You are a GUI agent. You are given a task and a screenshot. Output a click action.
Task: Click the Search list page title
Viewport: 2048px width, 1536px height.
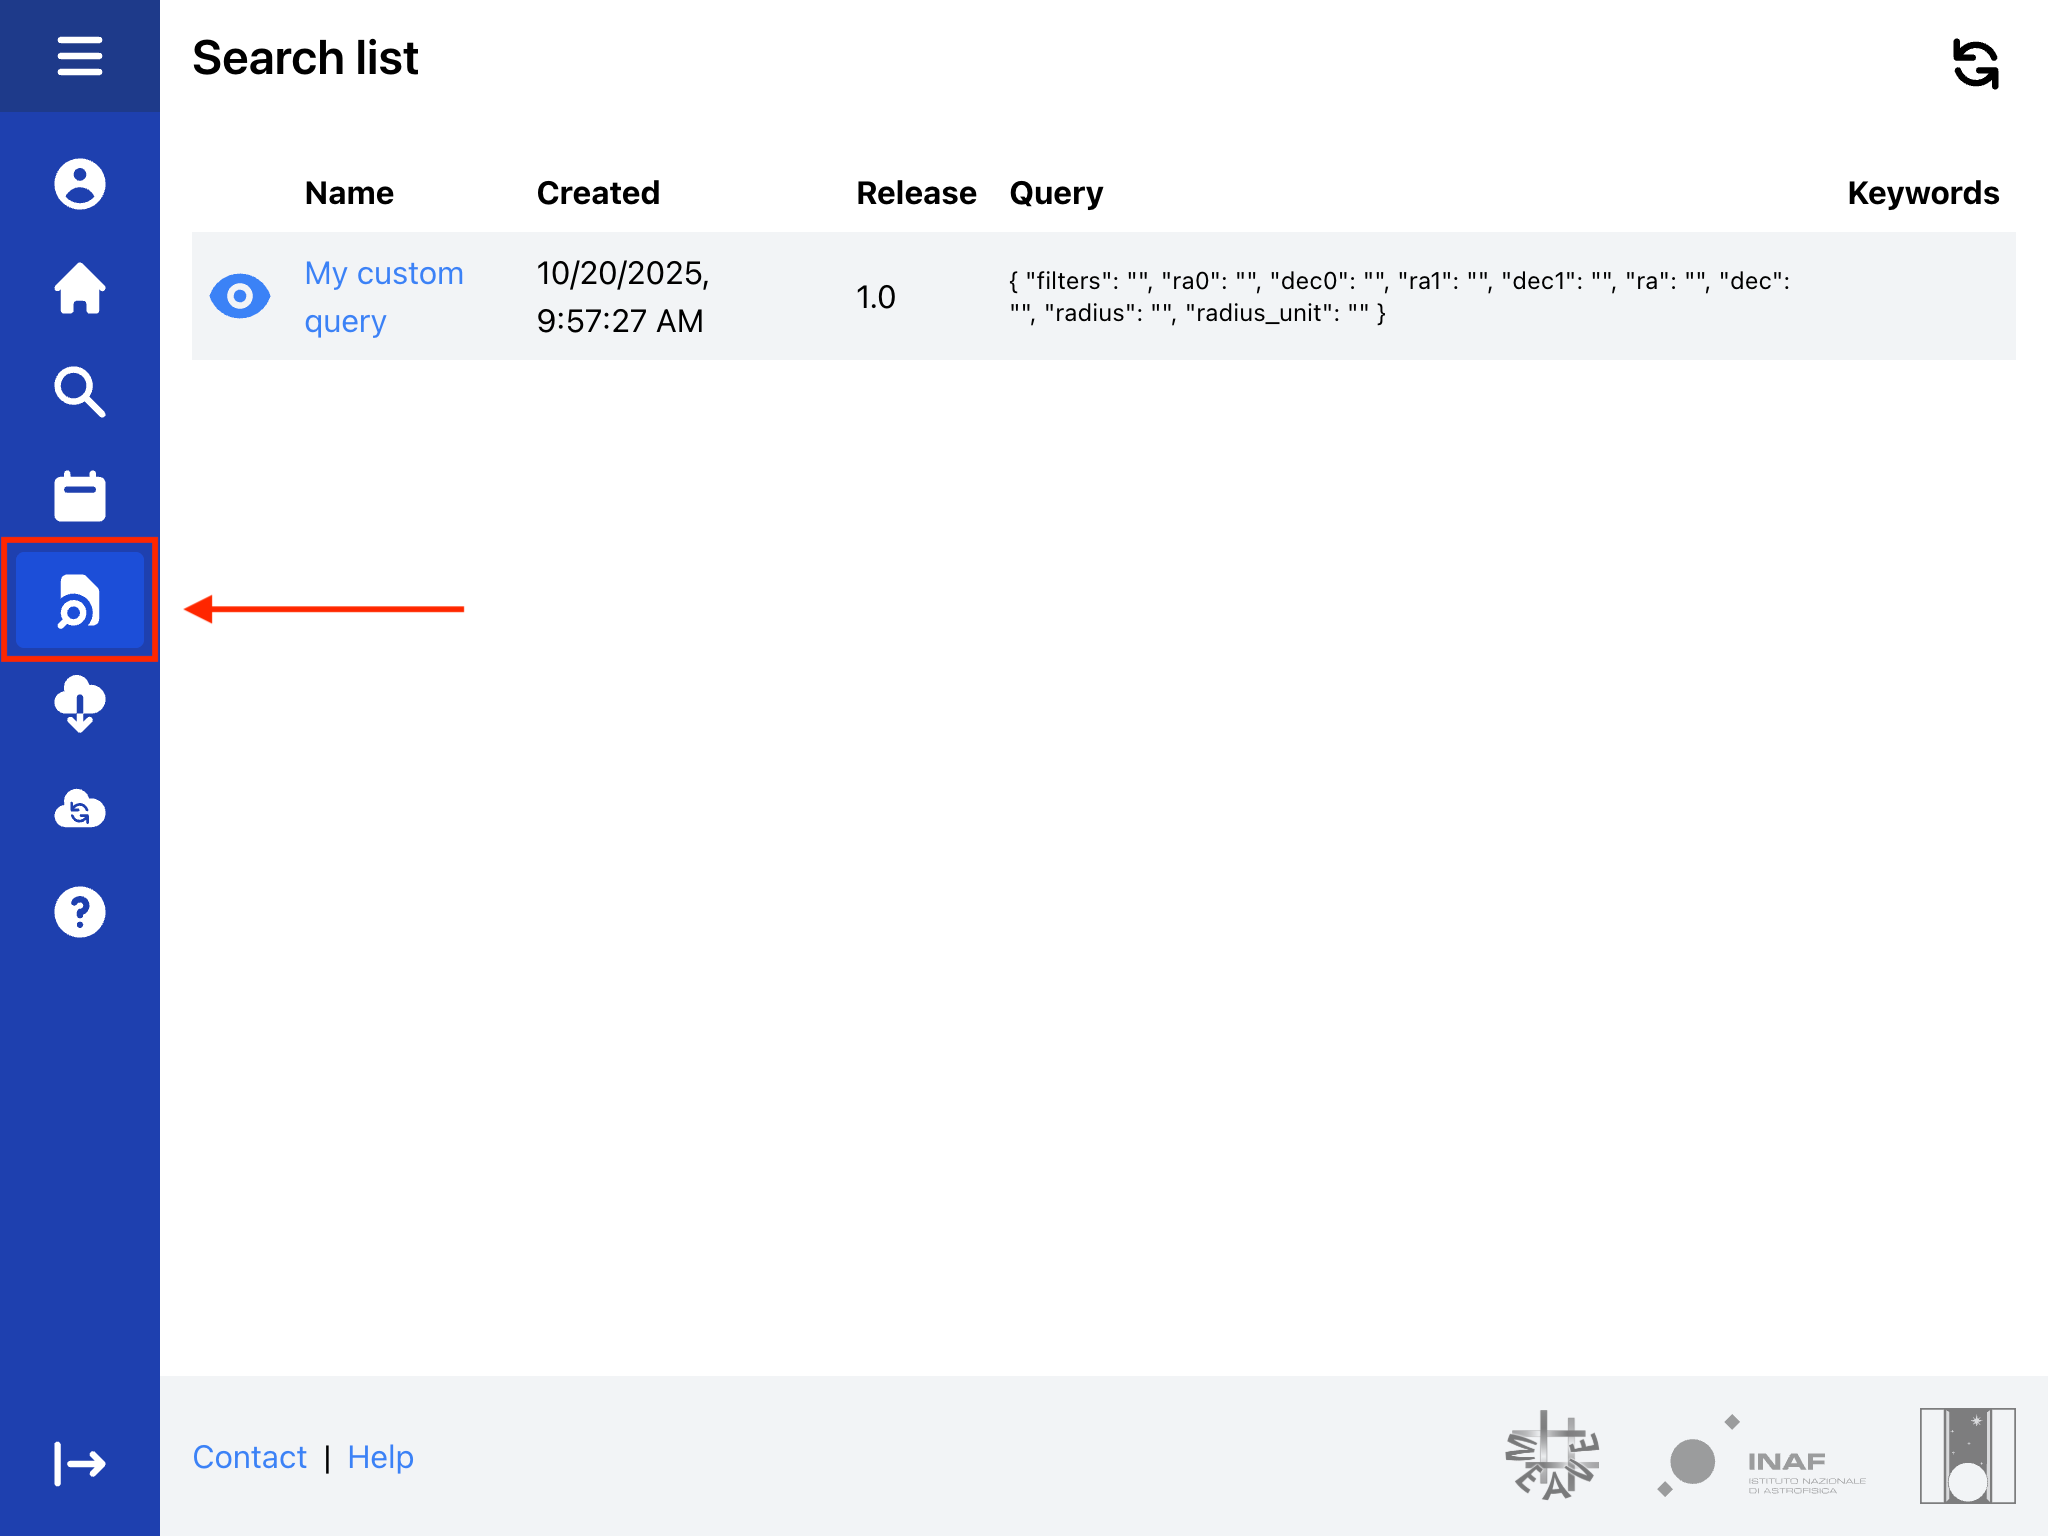pyautogui.click(x=305, y=58)
